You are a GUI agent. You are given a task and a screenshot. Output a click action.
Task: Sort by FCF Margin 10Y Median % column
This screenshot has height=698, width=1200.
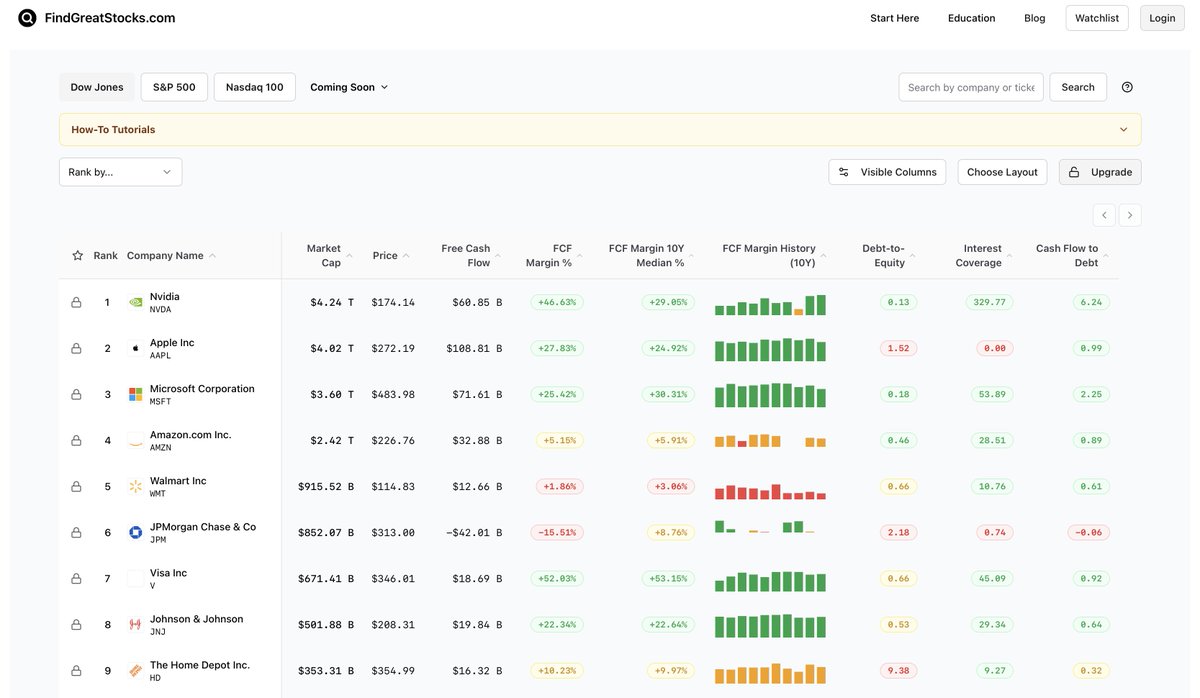point(651,255)
